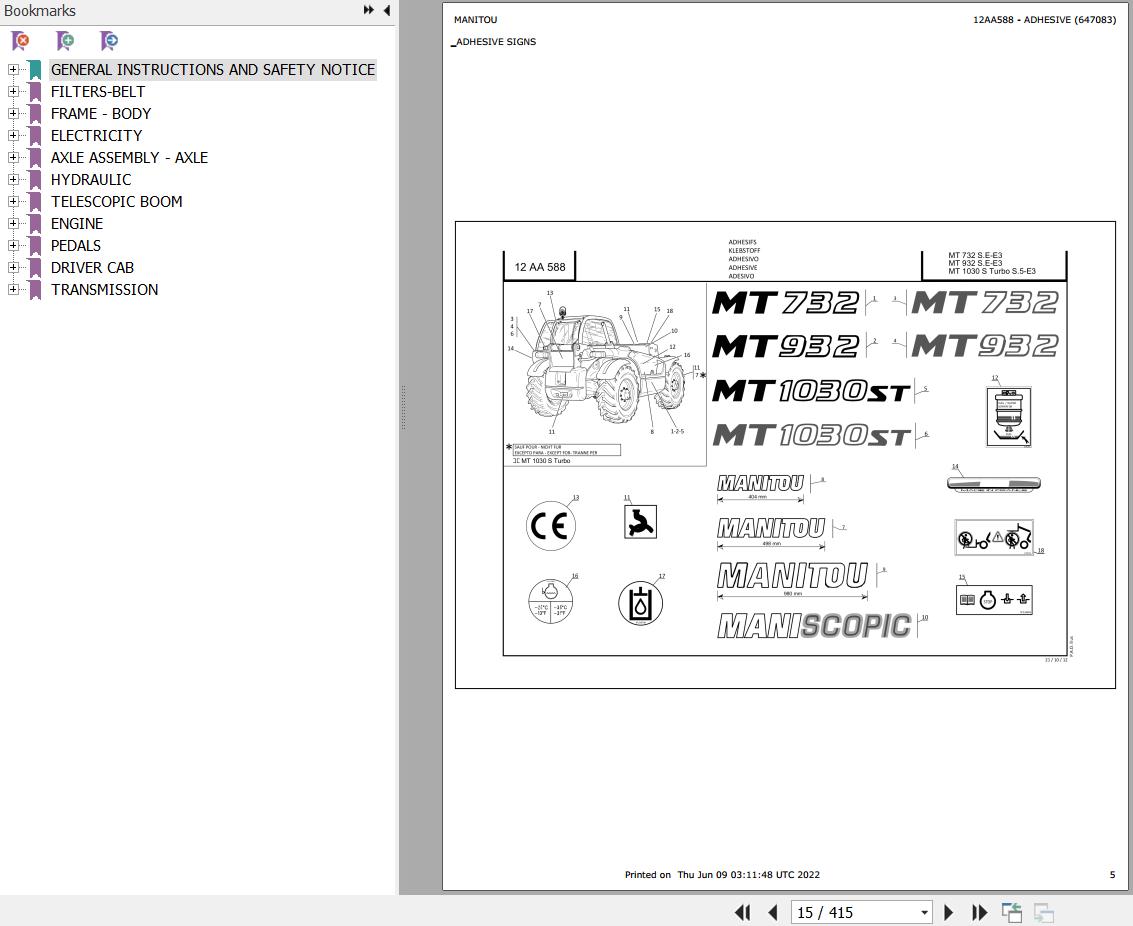Click the MANISCOPIC decal in diagram
Image resolution: width=1133 pixels, height=926 pixels.
[814, 626]
